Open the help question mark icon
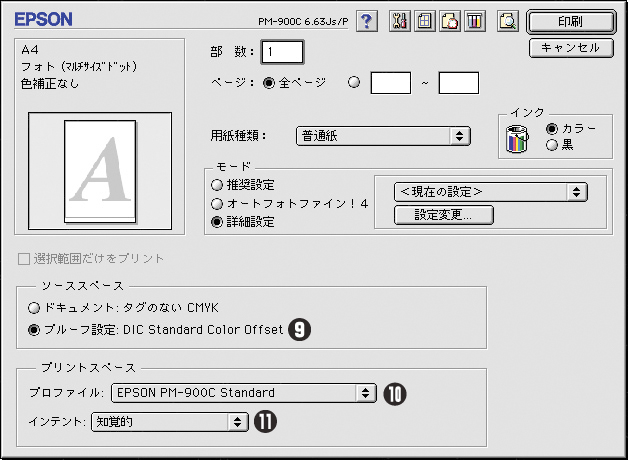 tap(366, 21)
